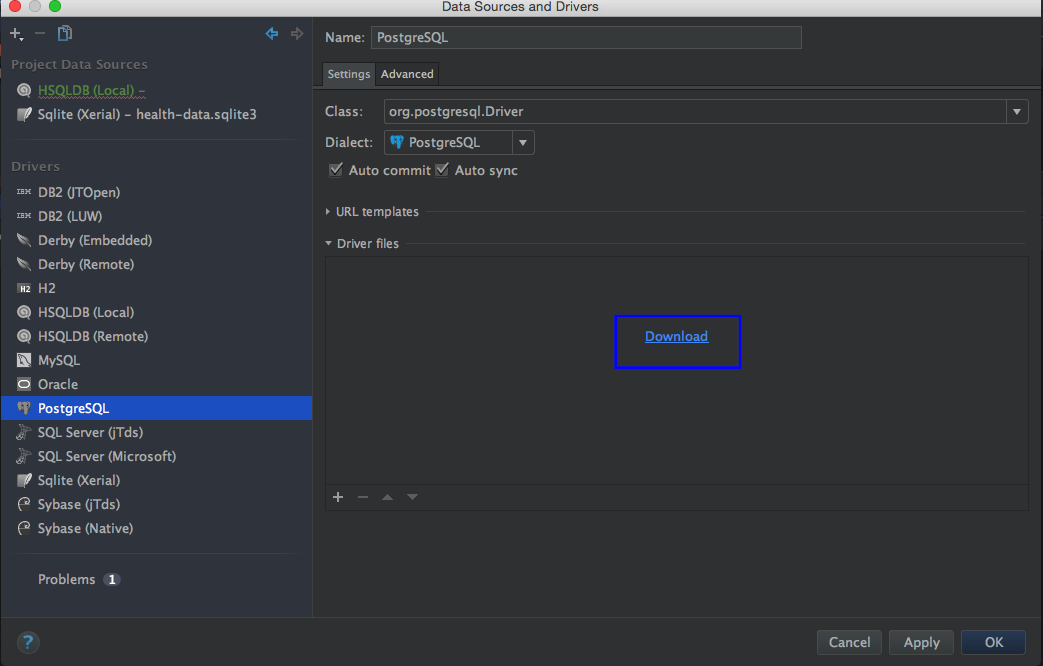This screenshot has width=1043, height=666.
Task: Click the SQL Server (Microsoft) driver icon
Action: tap(24, 456)
